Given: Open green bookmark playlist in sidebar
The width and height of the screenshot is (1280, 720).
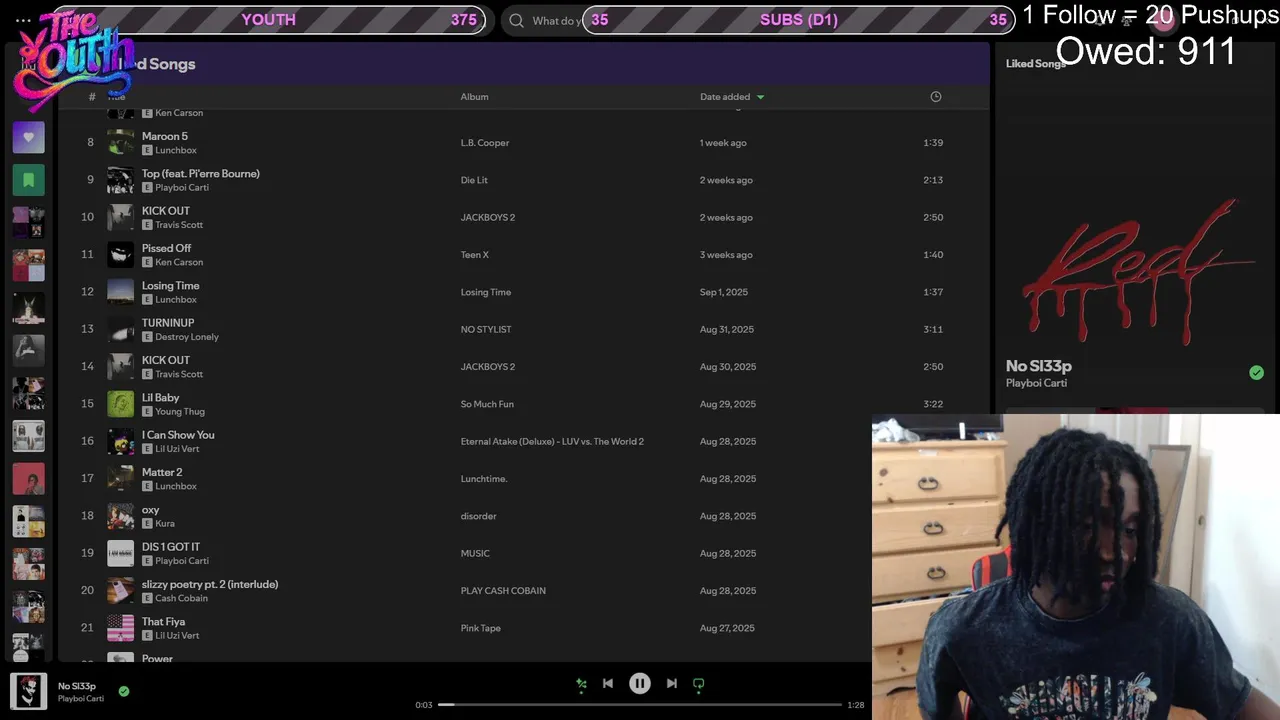Looking at the screenshot, I should point(28,180).
